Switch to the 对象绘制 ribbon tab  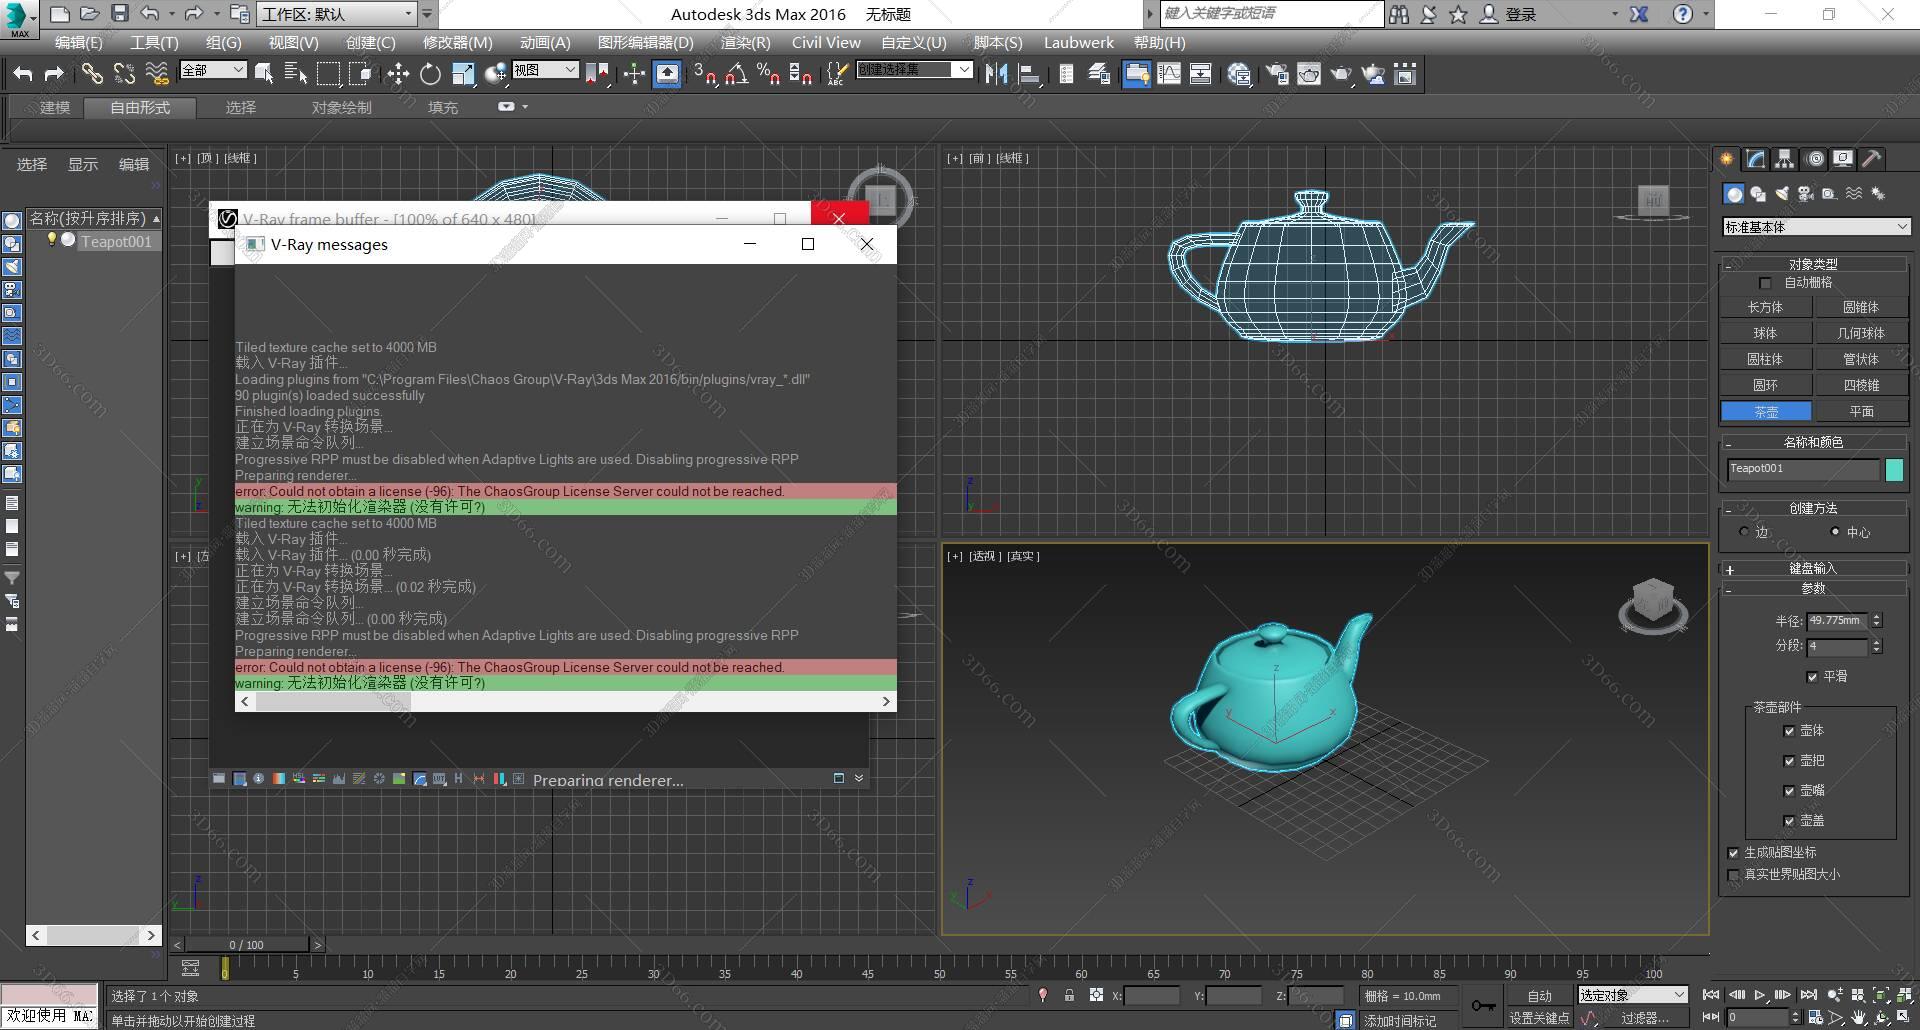pos(341,107)
